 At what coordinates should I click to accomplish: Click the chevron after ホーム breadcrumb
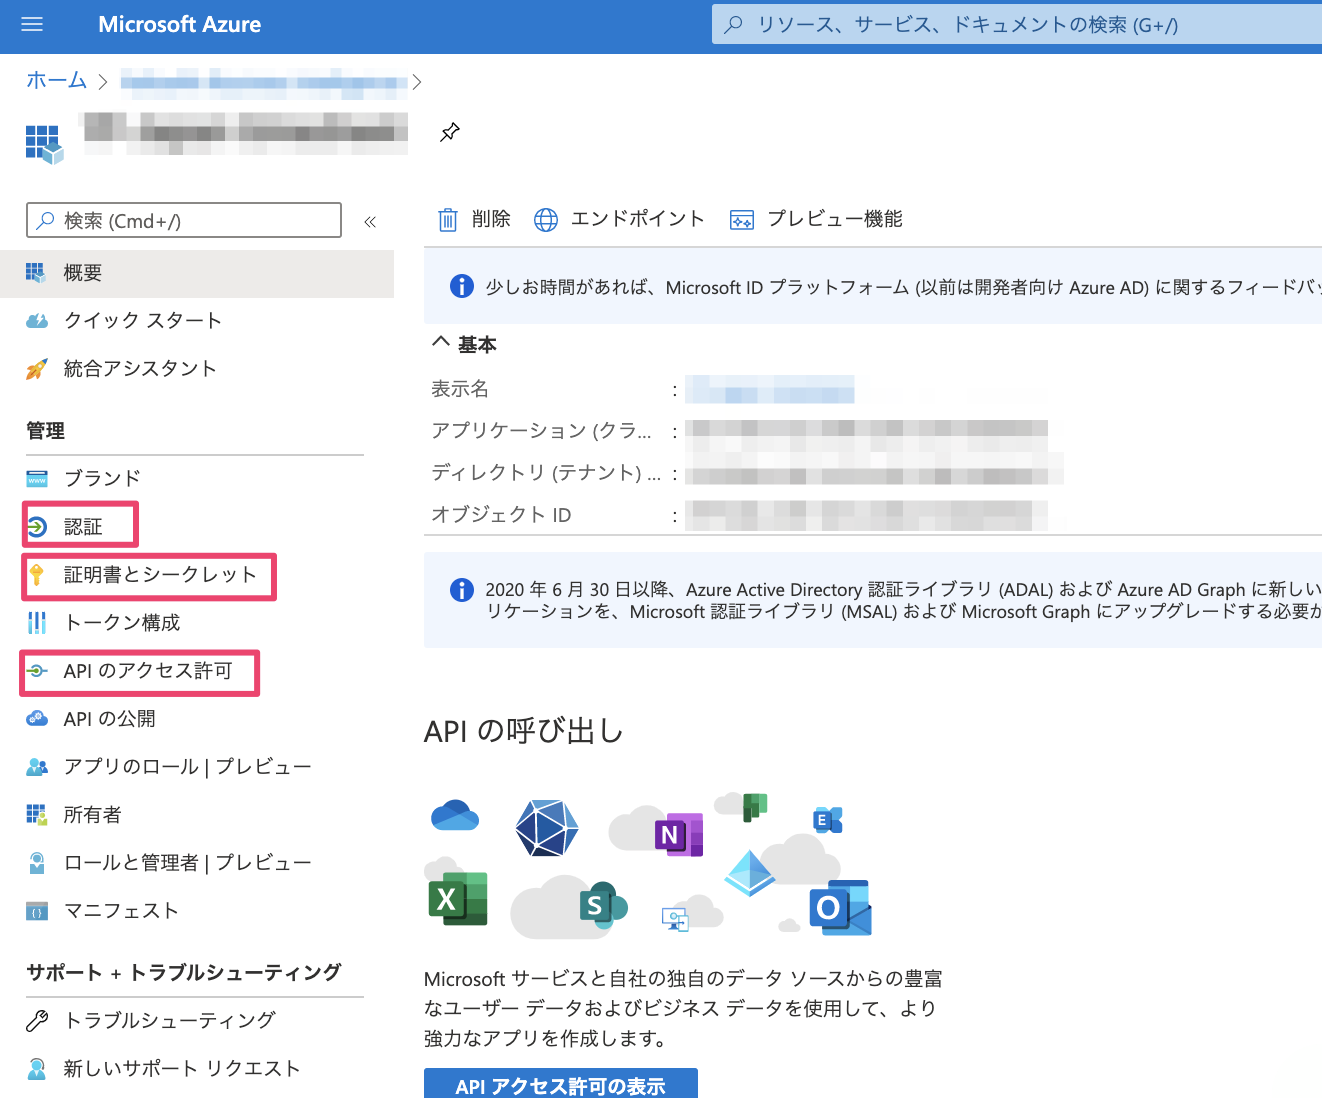tap(103, 82)
